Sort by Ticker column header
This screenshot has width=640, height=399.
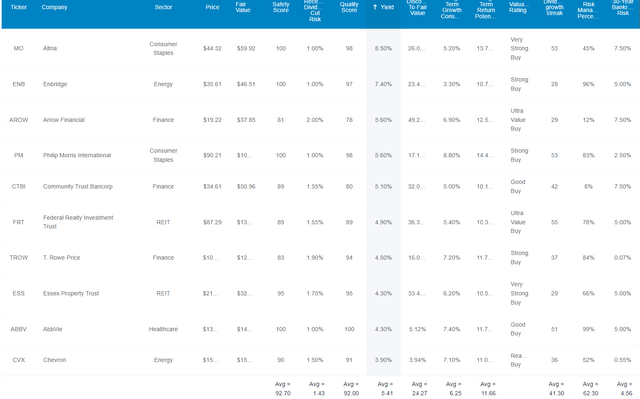pyautogui.click(x=19, y=7)
